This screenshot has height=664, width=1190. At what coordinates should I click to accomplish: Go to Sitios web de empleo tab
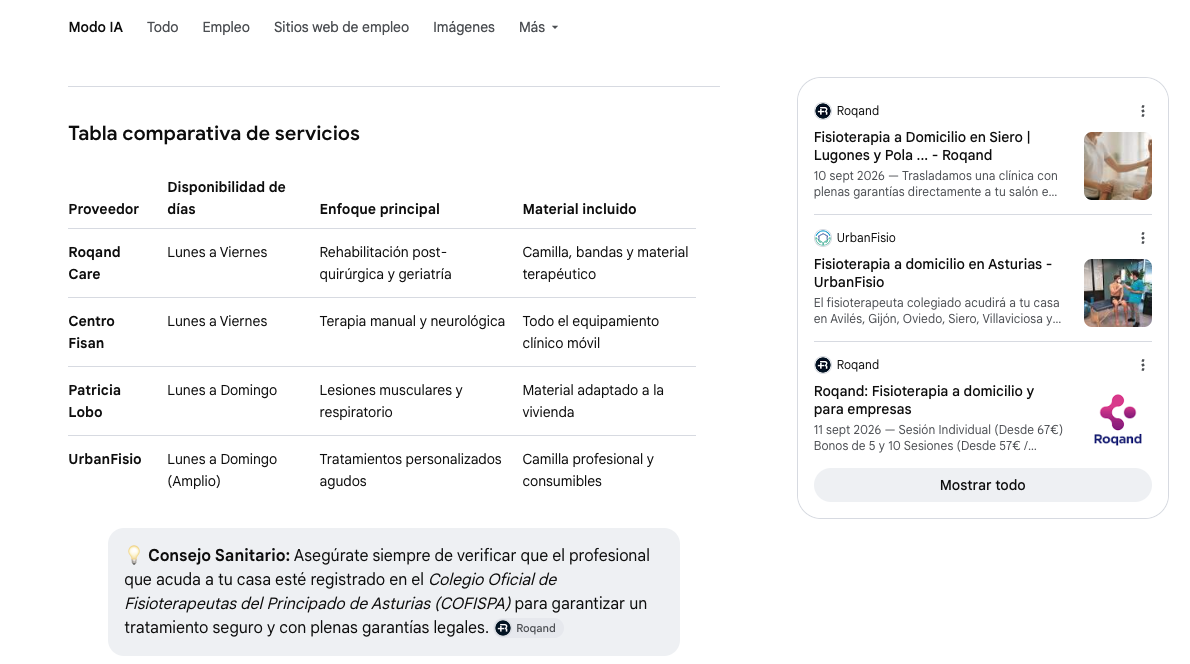[342, 27]
